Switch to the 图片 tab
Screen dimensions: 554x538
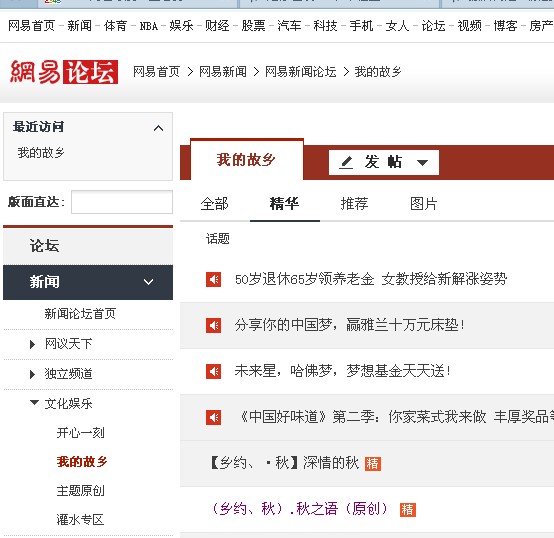(424, 204)
